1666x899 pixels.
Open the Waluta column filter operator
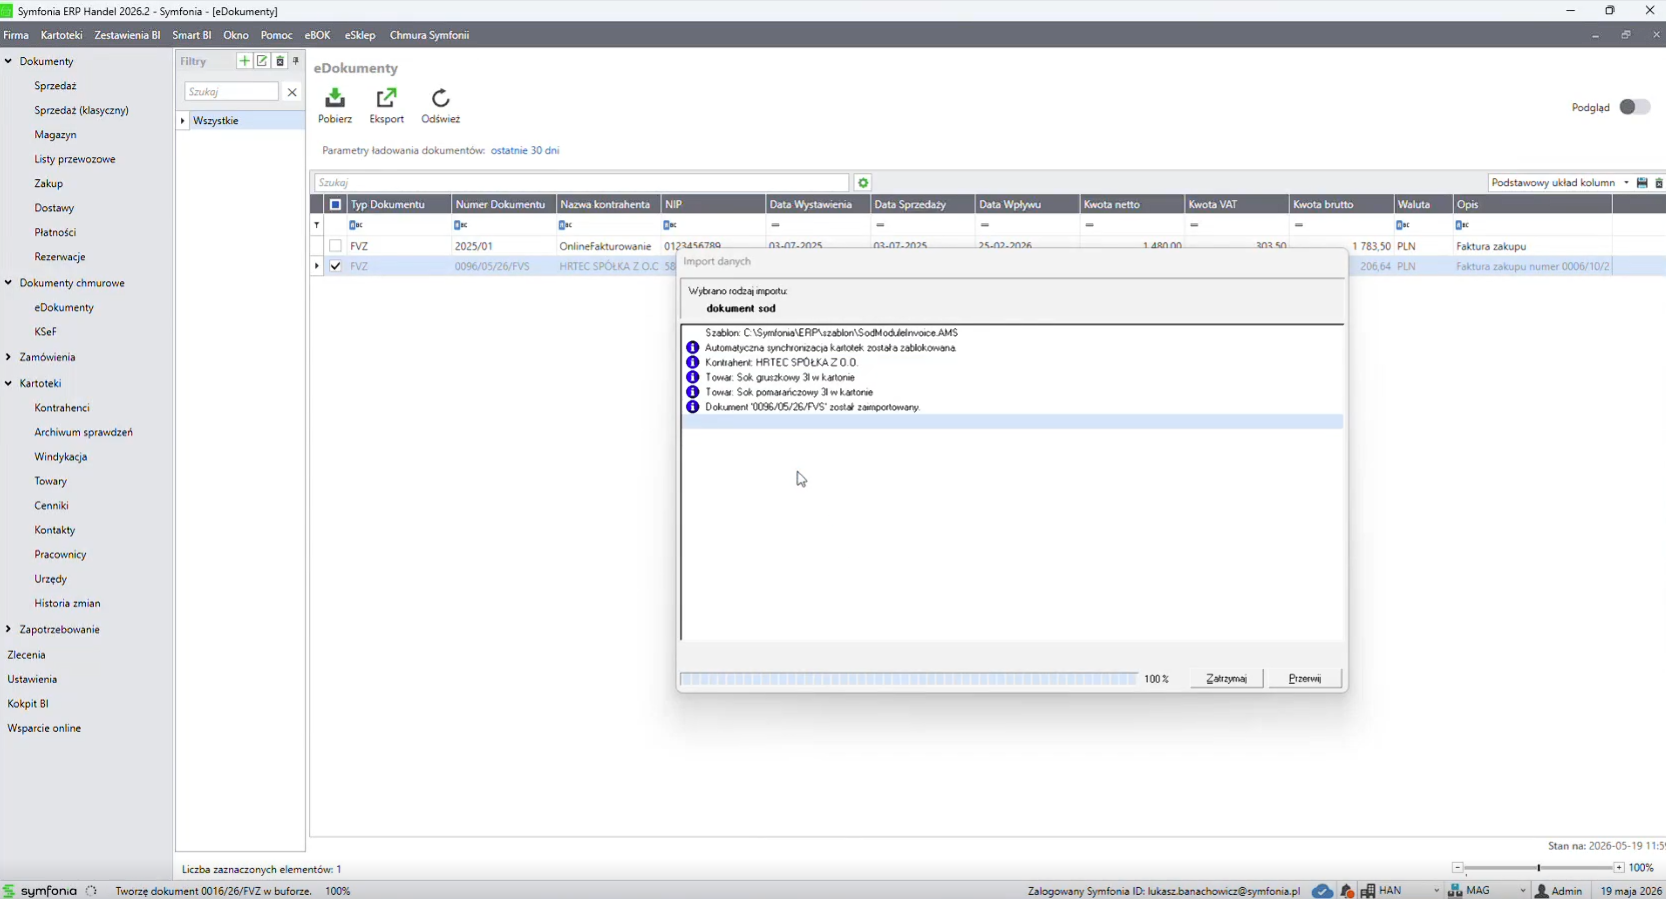(x=1403, y=225)
